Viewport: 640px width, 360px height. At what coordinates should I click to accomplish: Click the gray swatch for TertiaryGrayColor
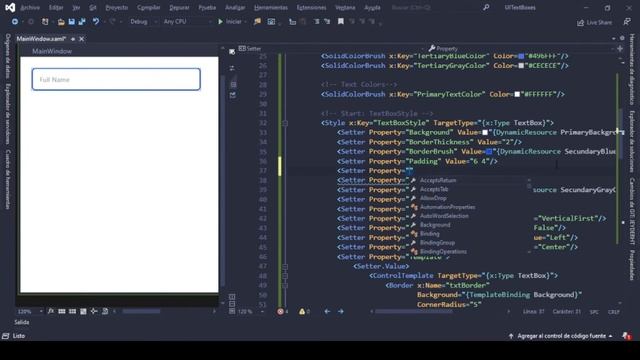(x=521, y=66)
